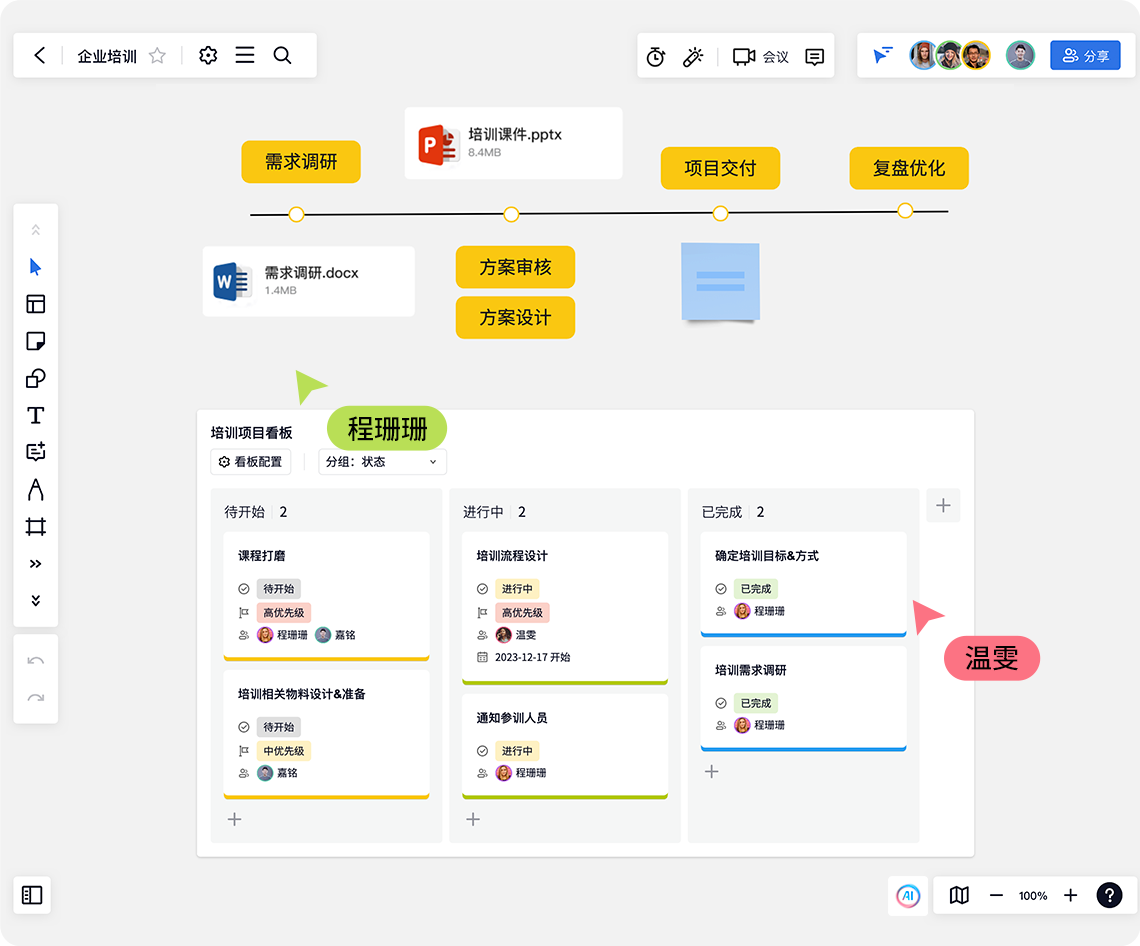Toggle collaborator cursor display icon
Image resolution: width=1140 pixels, height=946 pixels.
(x=883, y=55)
